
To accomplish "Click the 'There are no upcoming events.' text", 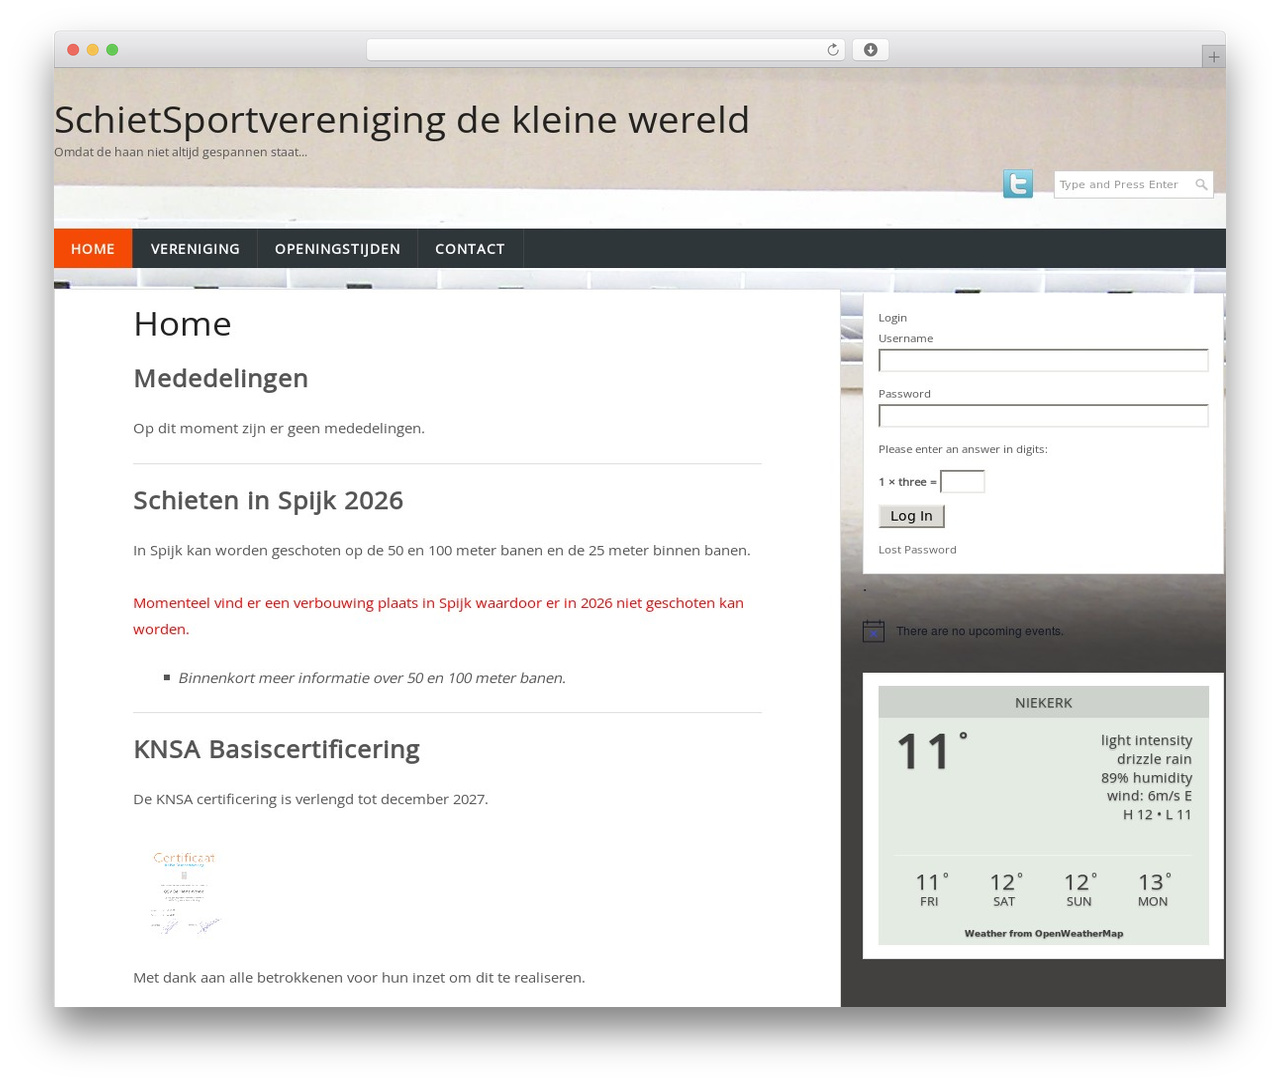I will [980, 631].
